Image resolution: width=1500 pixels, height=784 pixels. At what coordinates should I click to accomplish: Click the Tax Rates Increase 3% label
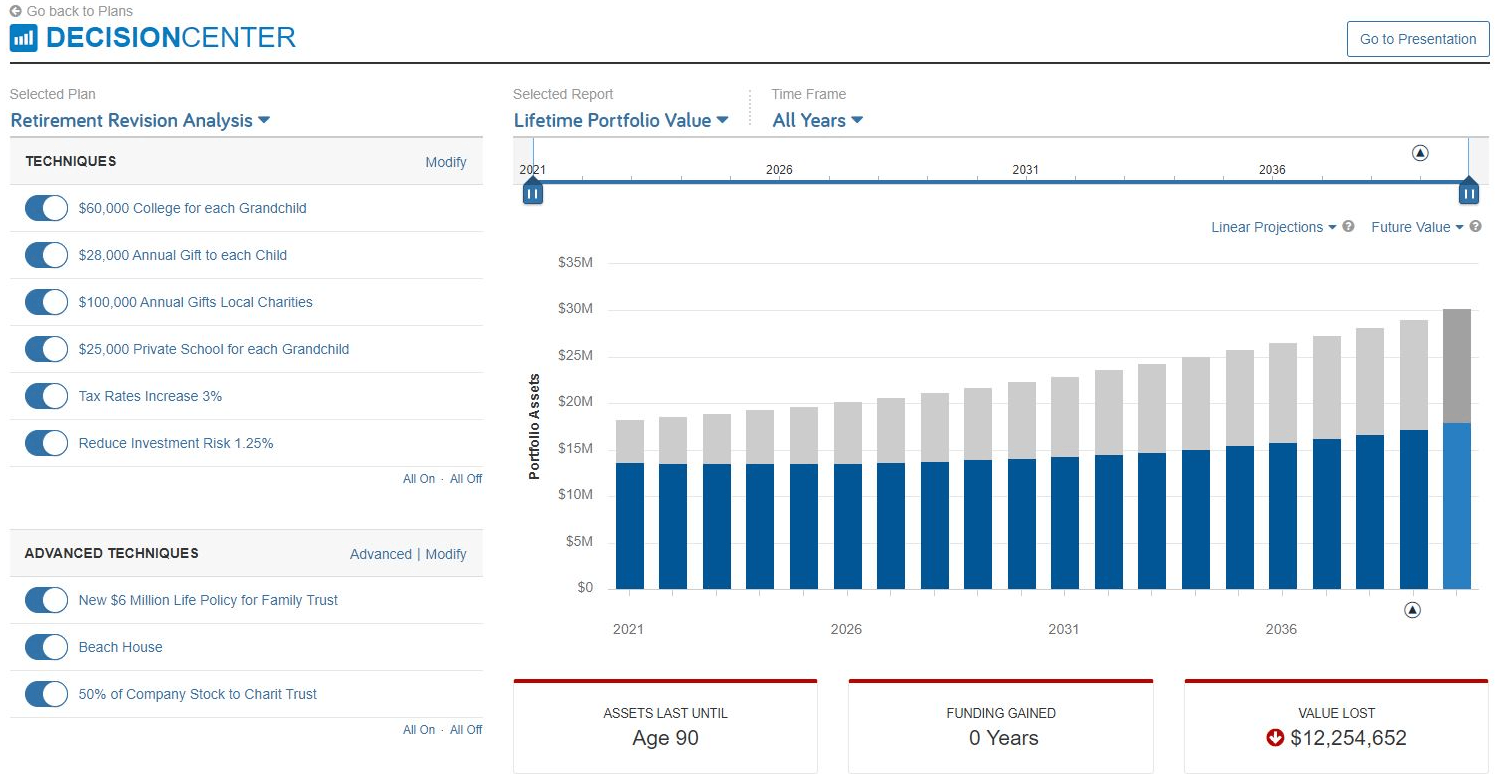point(151,396)
